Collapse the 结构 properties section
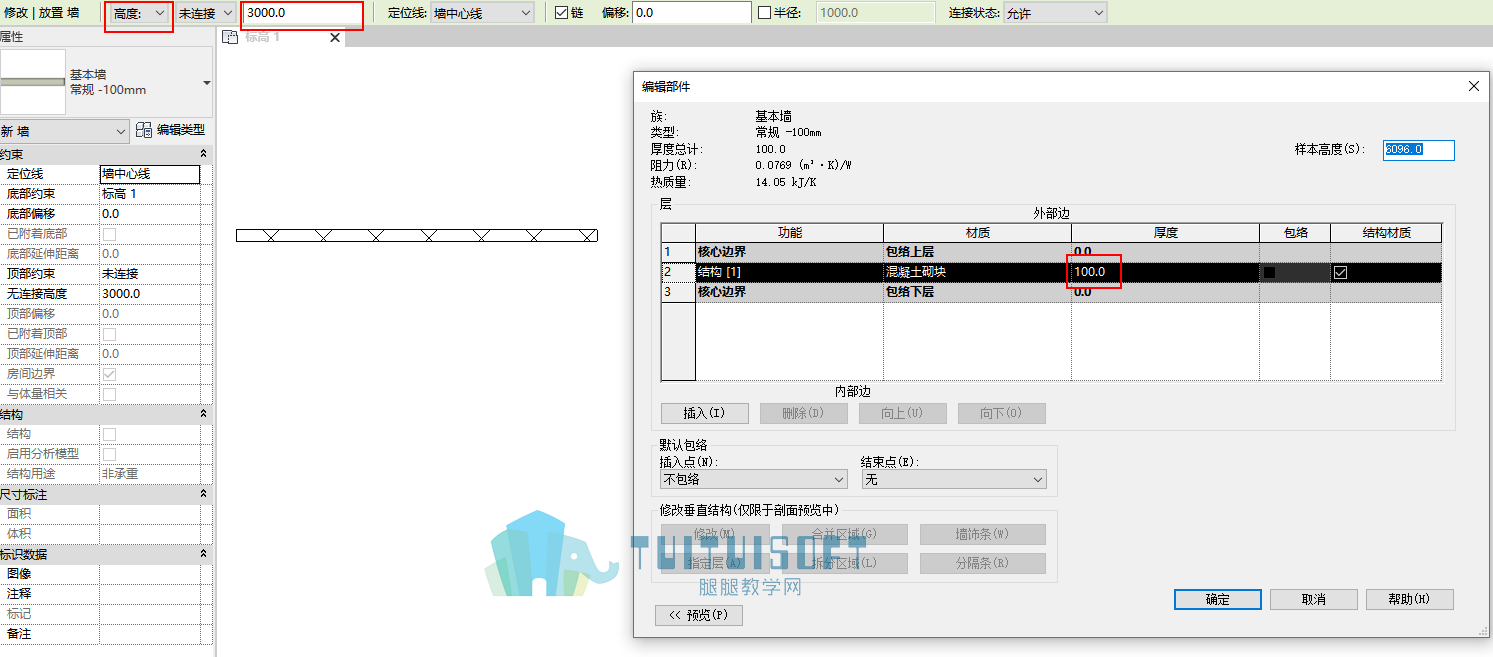The height and width of the screenshot is (657, 1493). pos(204,414)
